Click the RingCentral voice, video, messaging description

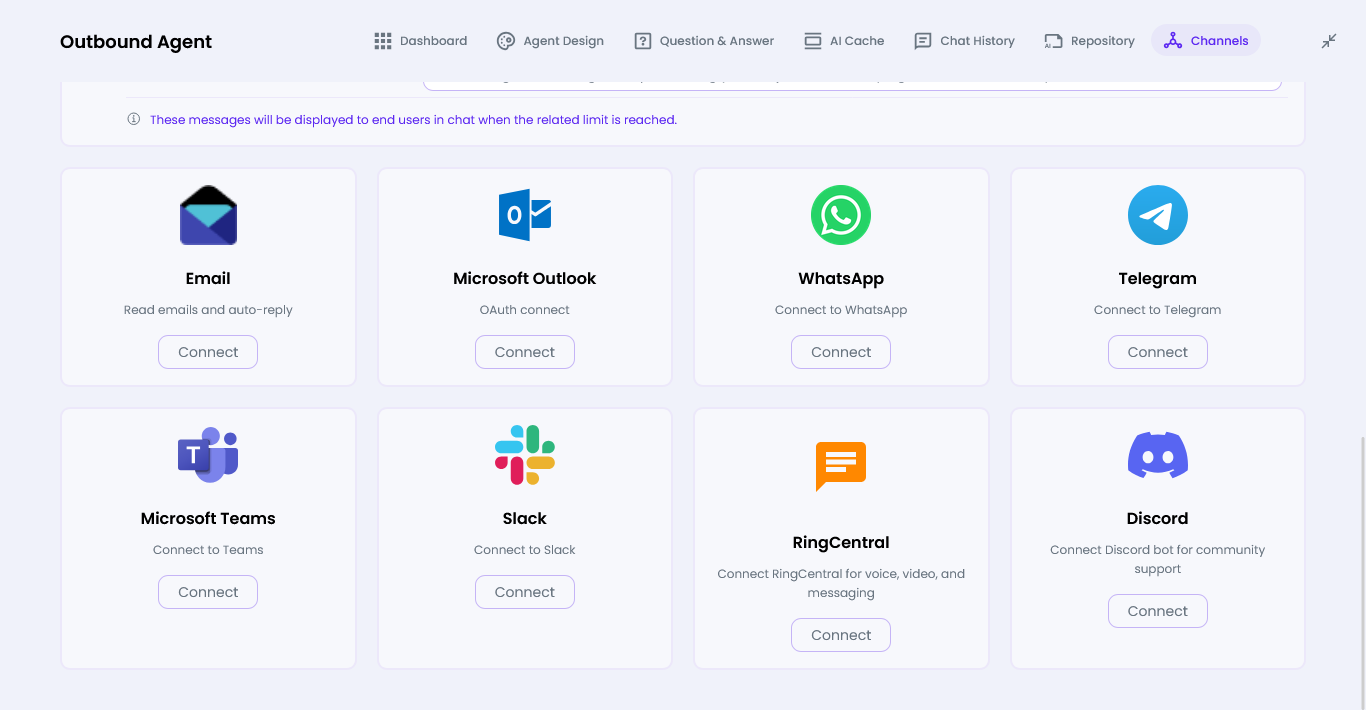pos(841,583)
